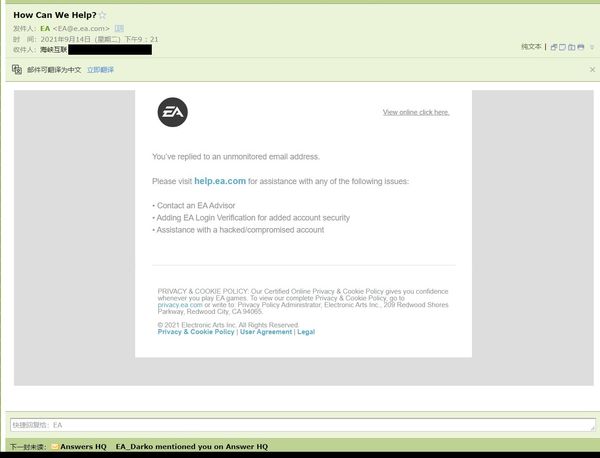Open the User Agreement footer link
The height and width of the screenshot is (458, 600).
tap(266, 332)
